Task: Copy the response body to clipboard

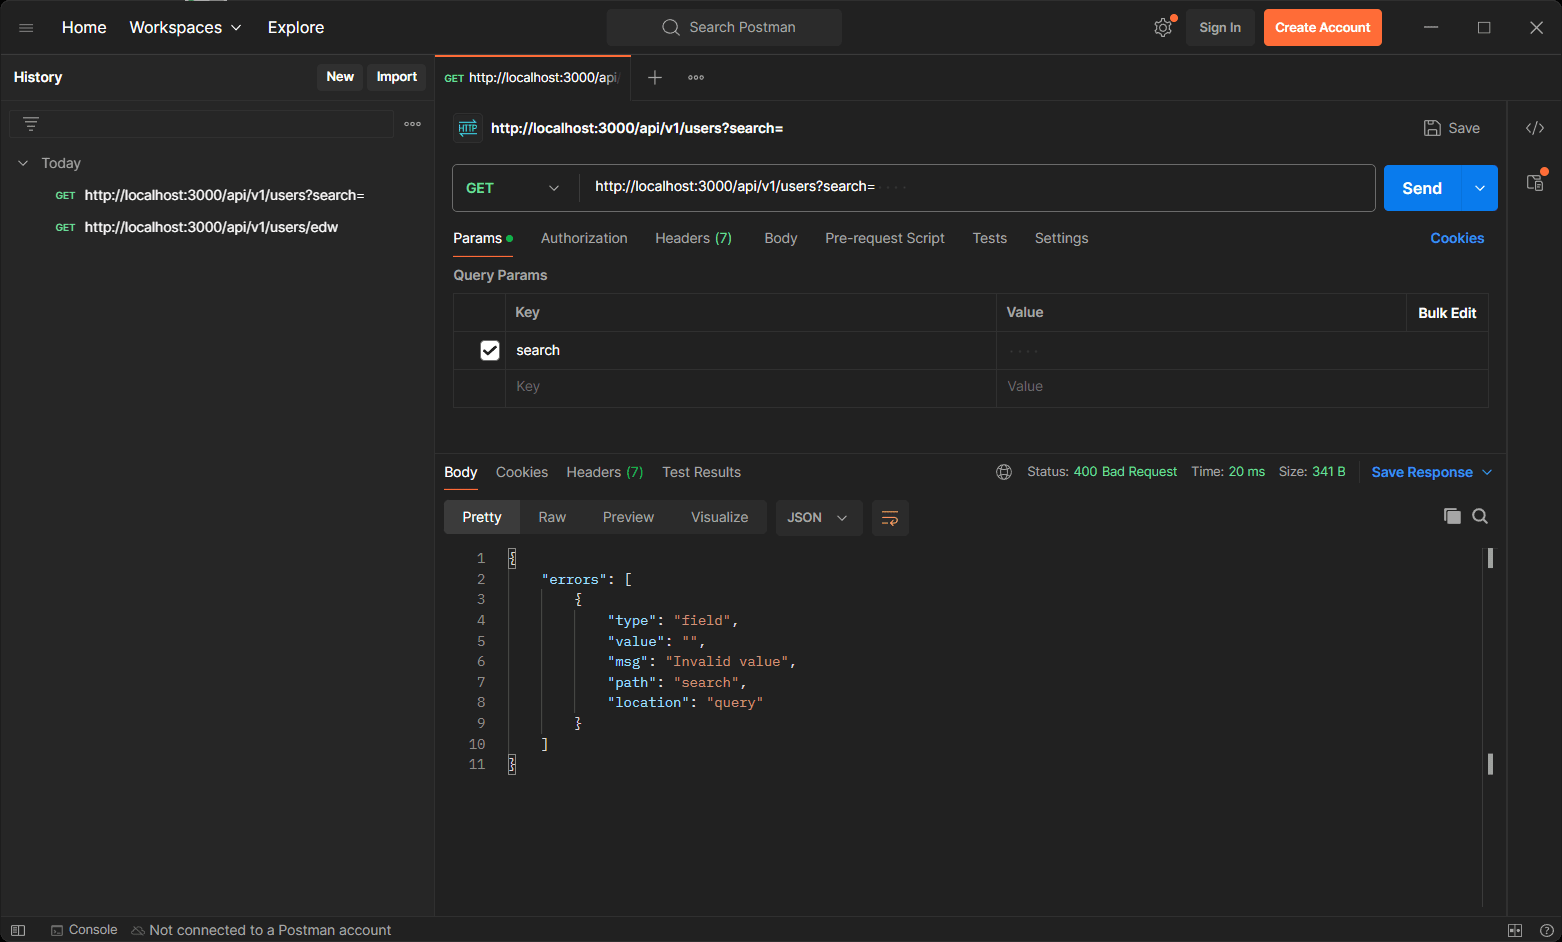Action: coord(1452,516)
